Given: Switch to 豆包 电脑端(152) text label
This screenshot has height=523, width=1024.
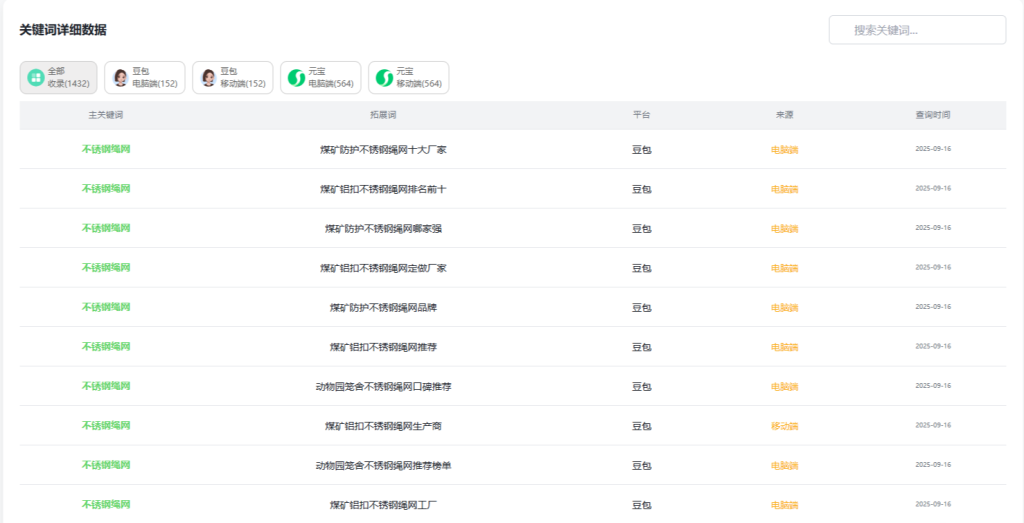Looking at the screenshot, I should point(155,78).
